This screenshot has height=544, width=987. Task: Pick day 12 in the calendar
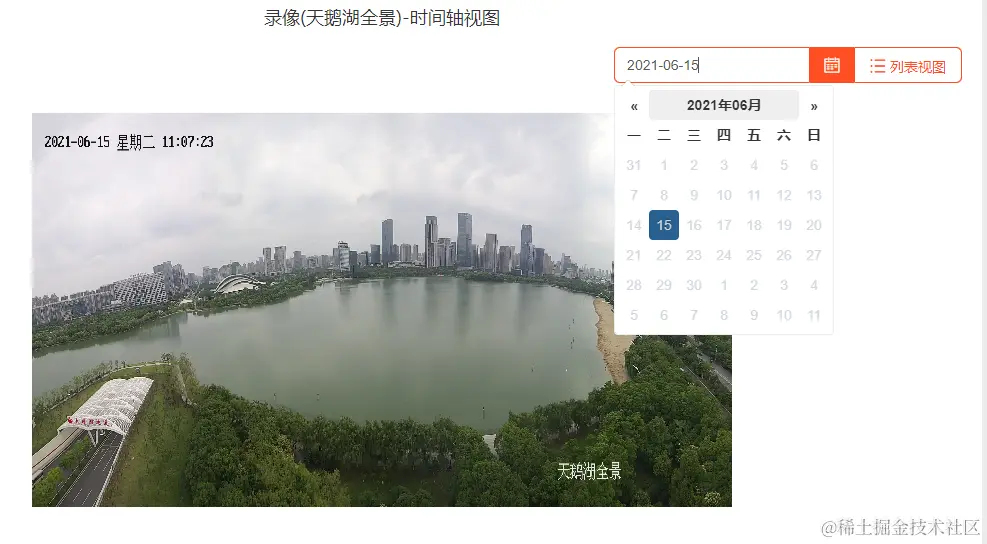click(x=784, y=195)
